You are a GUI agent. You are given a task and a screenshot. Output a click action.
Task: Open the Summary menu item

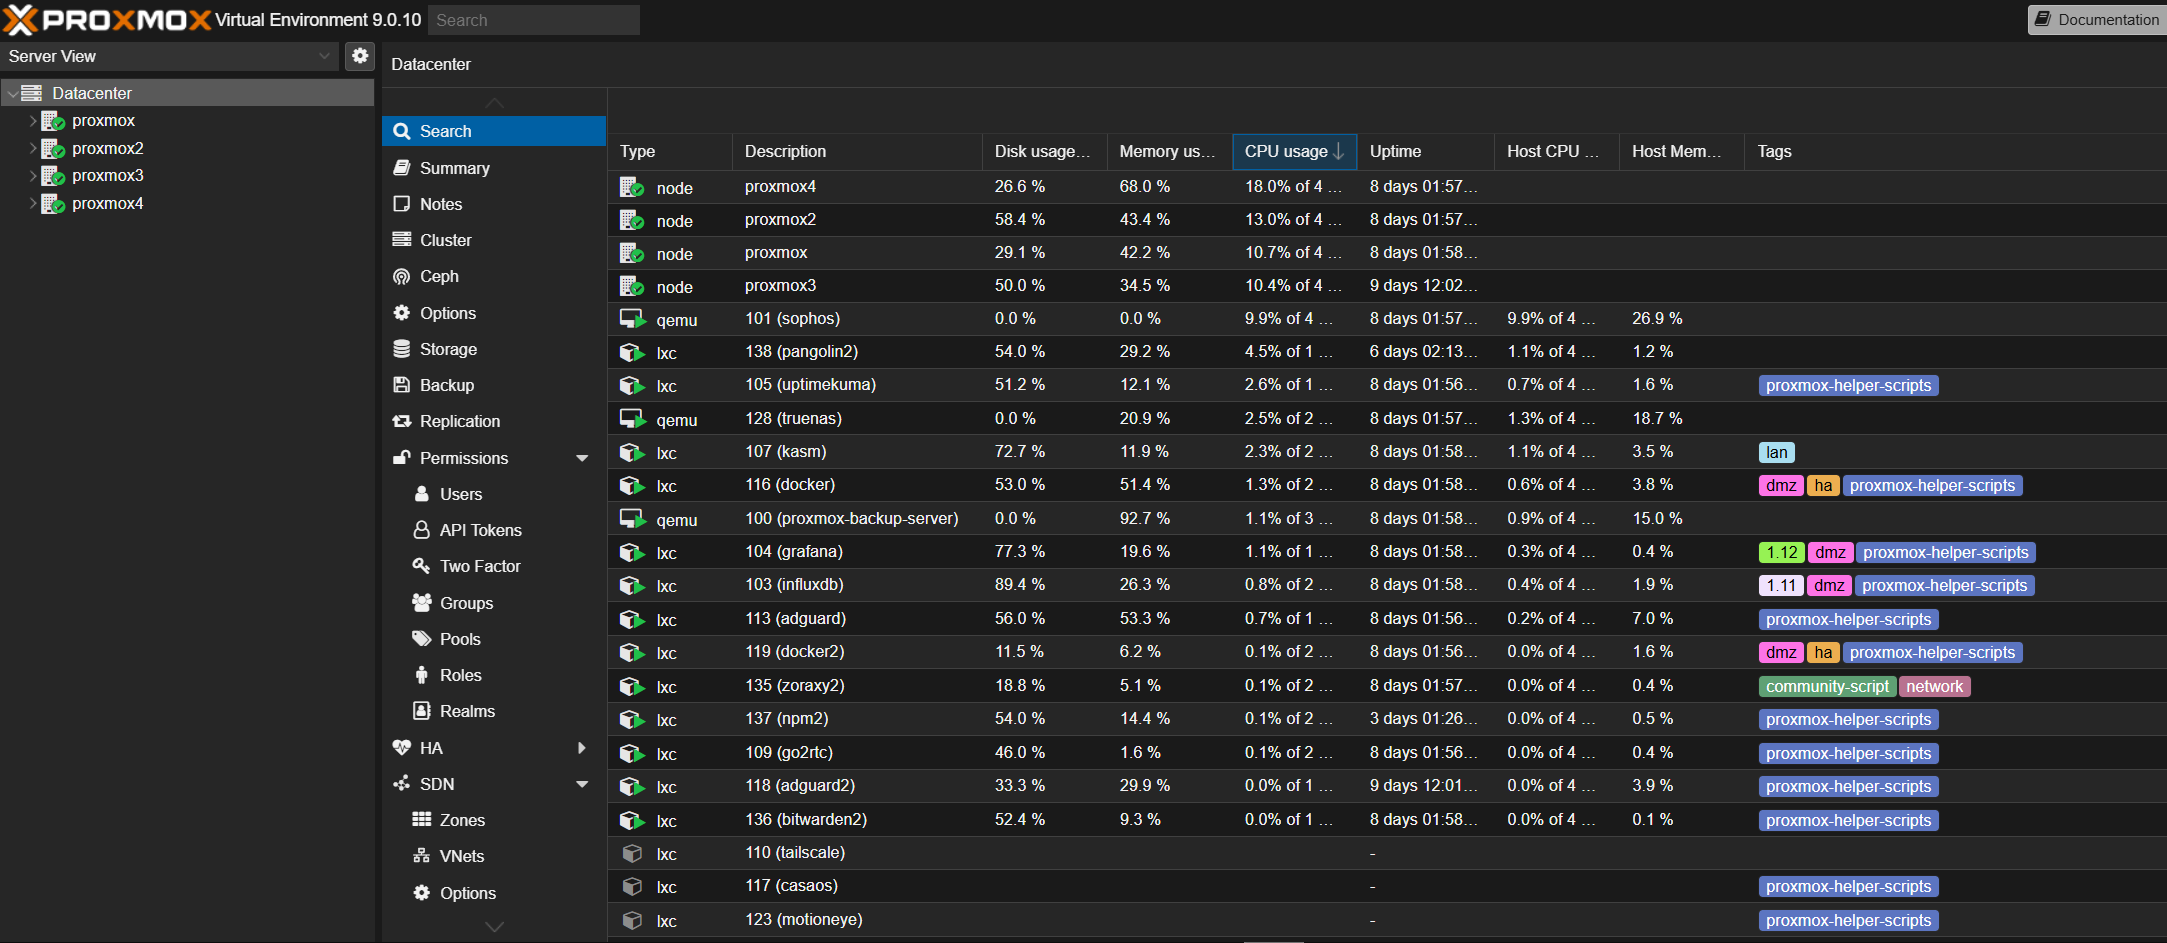pyautogui.click(x=454, y=168)
